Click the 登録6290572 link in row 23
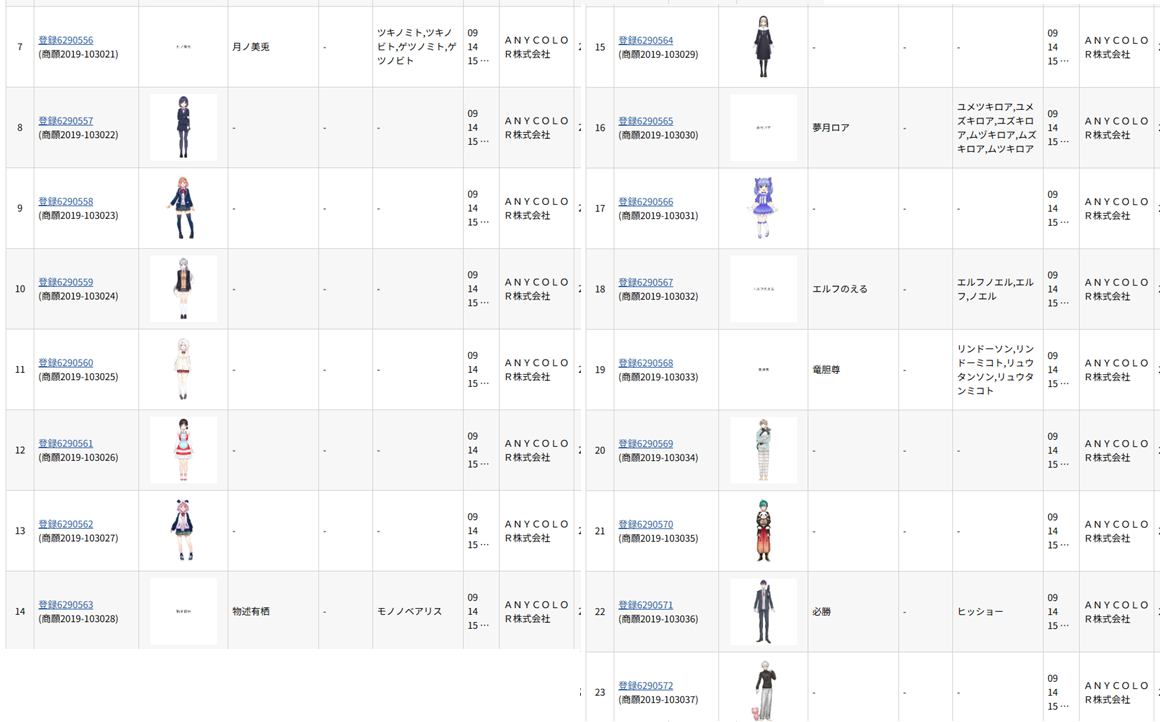 pos(645,686)
